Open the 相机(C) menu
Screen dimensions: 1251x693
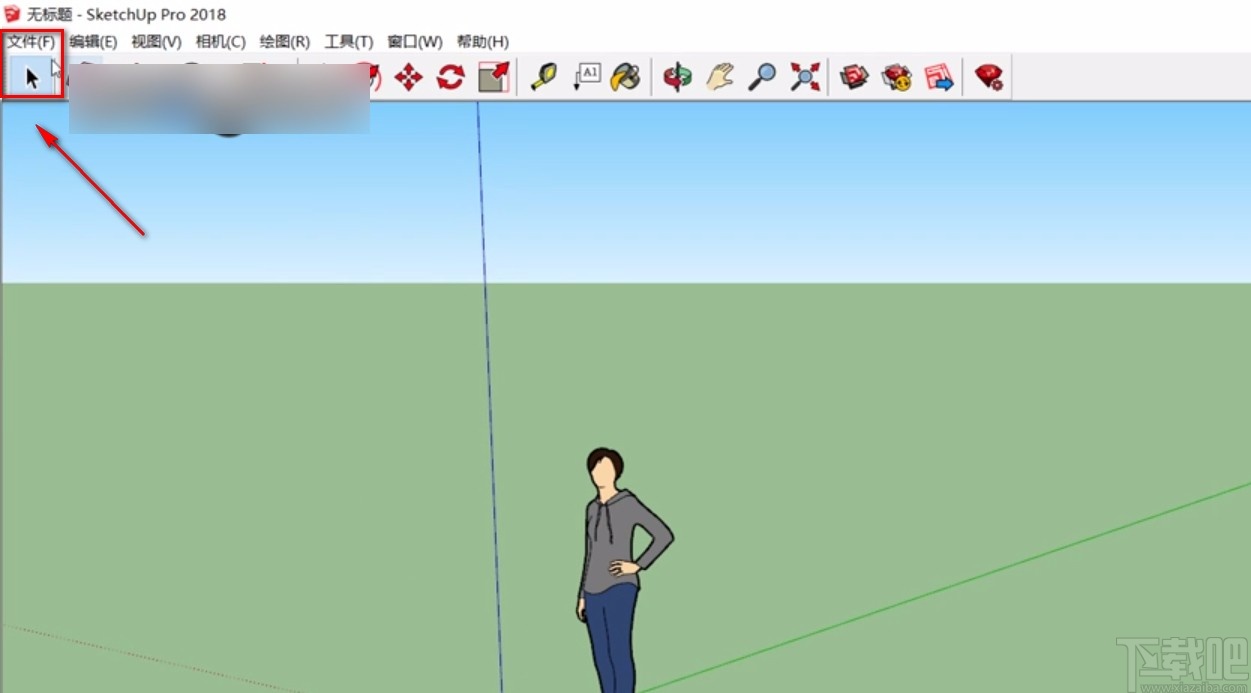coord(219,42)
